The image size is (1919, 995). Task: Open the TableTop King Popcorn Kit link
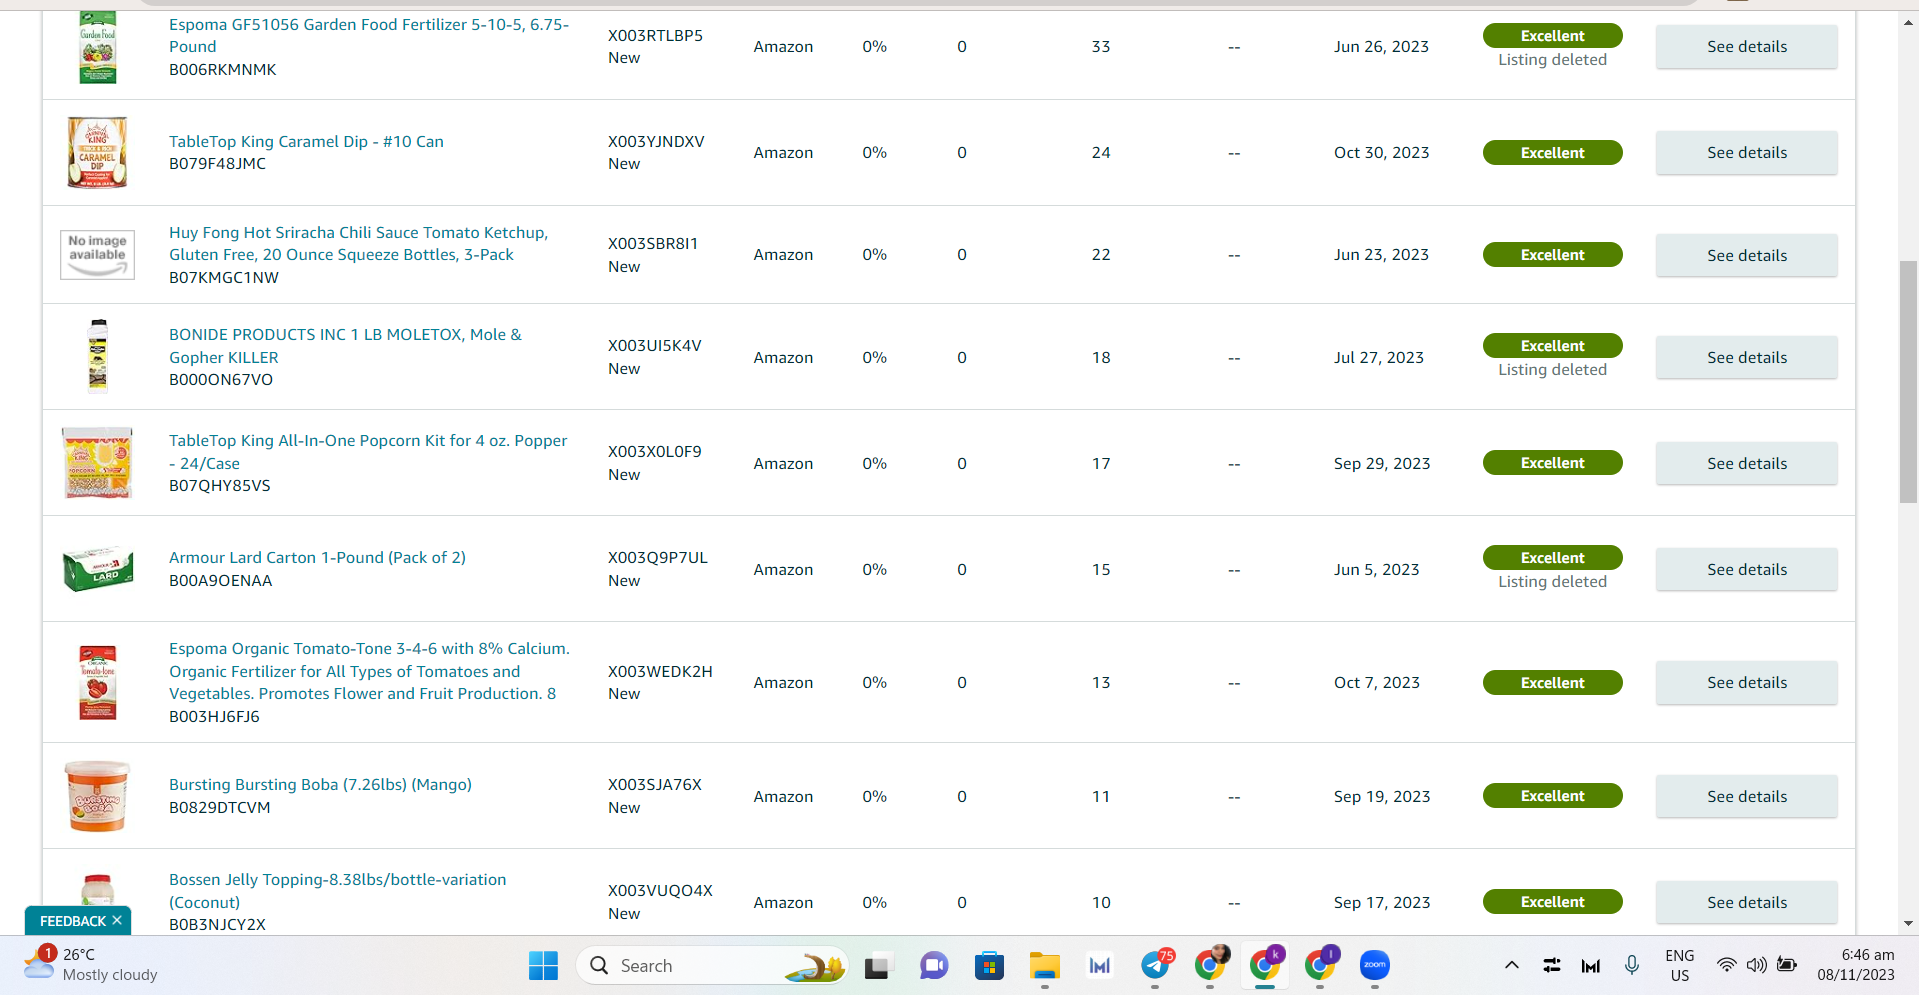click(x=368, y=451)
